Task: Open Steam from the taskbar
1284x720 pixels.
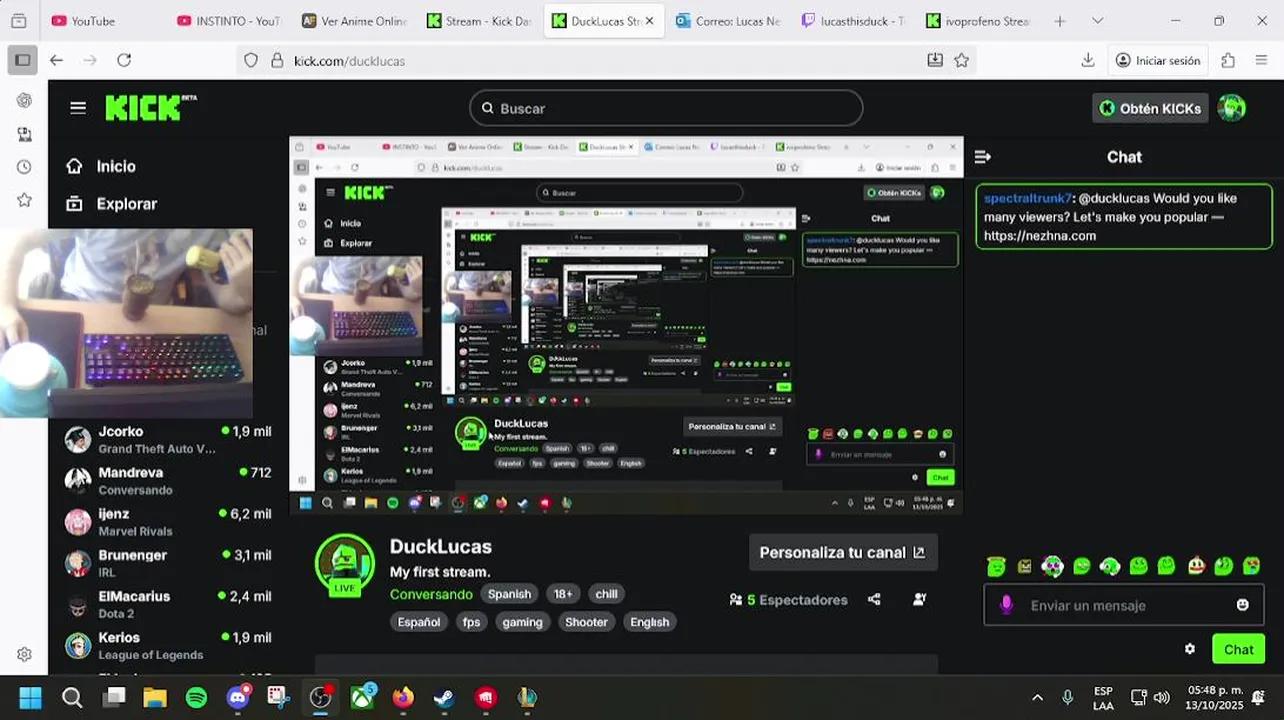Action: pyautogui.click(x=444, y=697)
